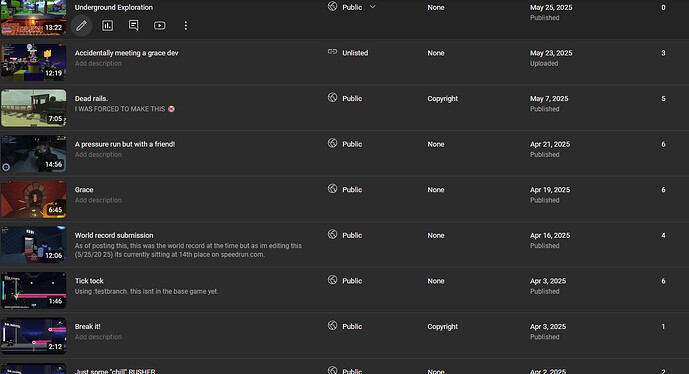Screen dimensions: 689x374
Task: Open World record submission video title
Action: pyautogui.click(x=114, y=235)
